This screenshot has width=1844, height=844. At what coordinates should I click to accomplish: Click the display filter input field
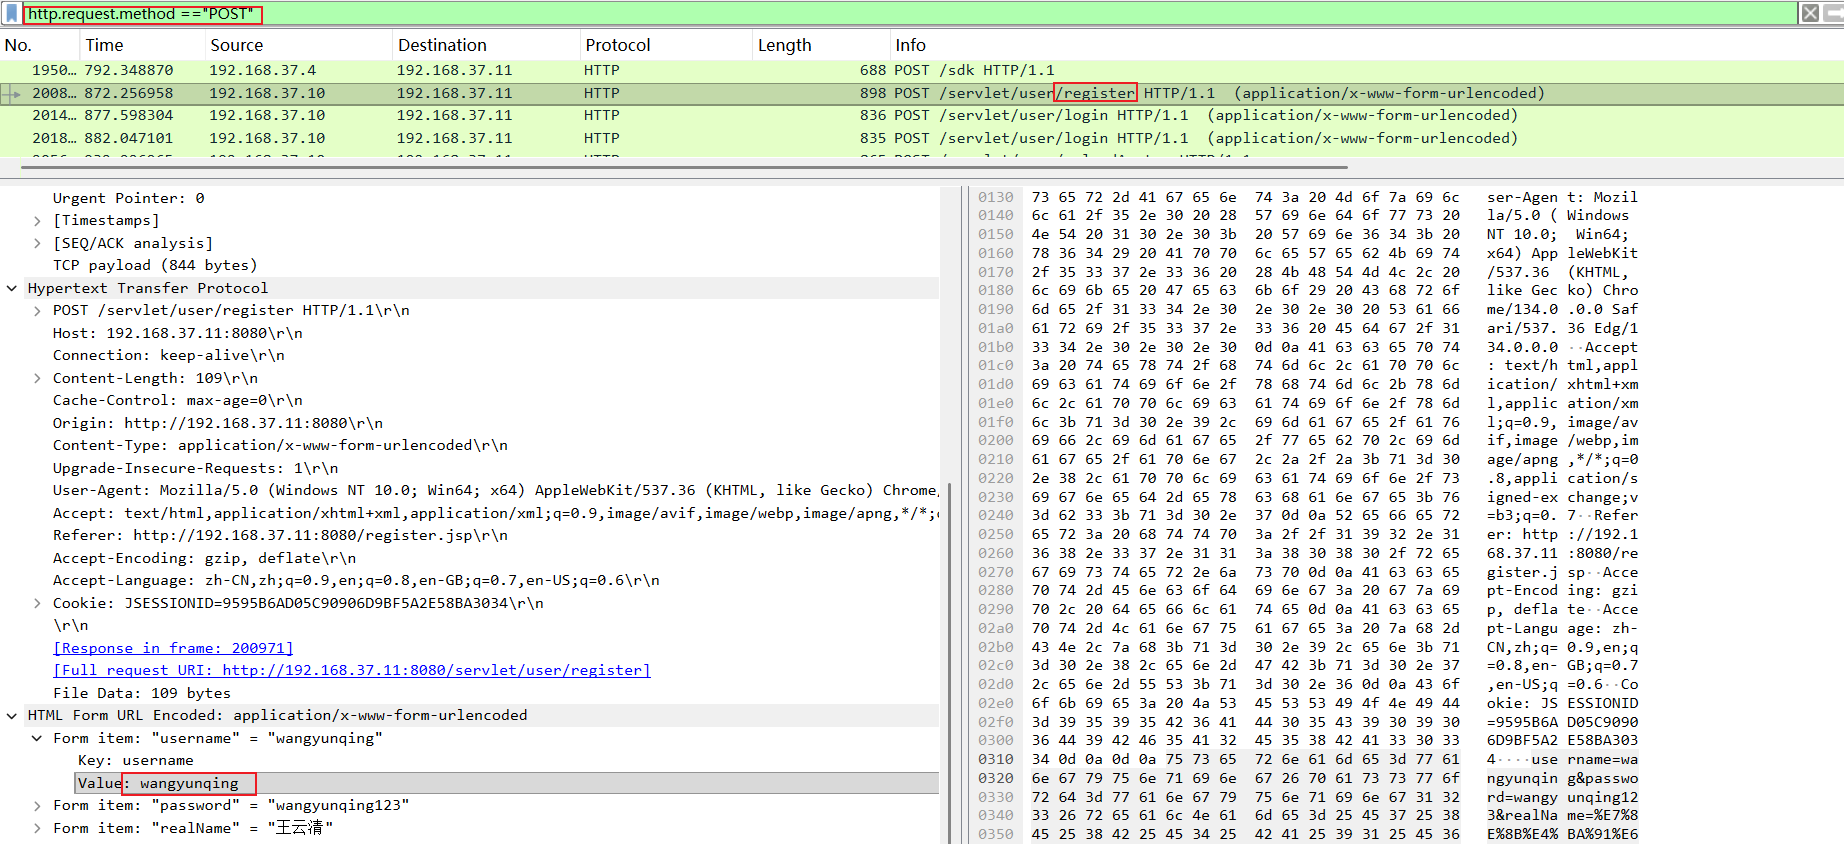[900, 13]
